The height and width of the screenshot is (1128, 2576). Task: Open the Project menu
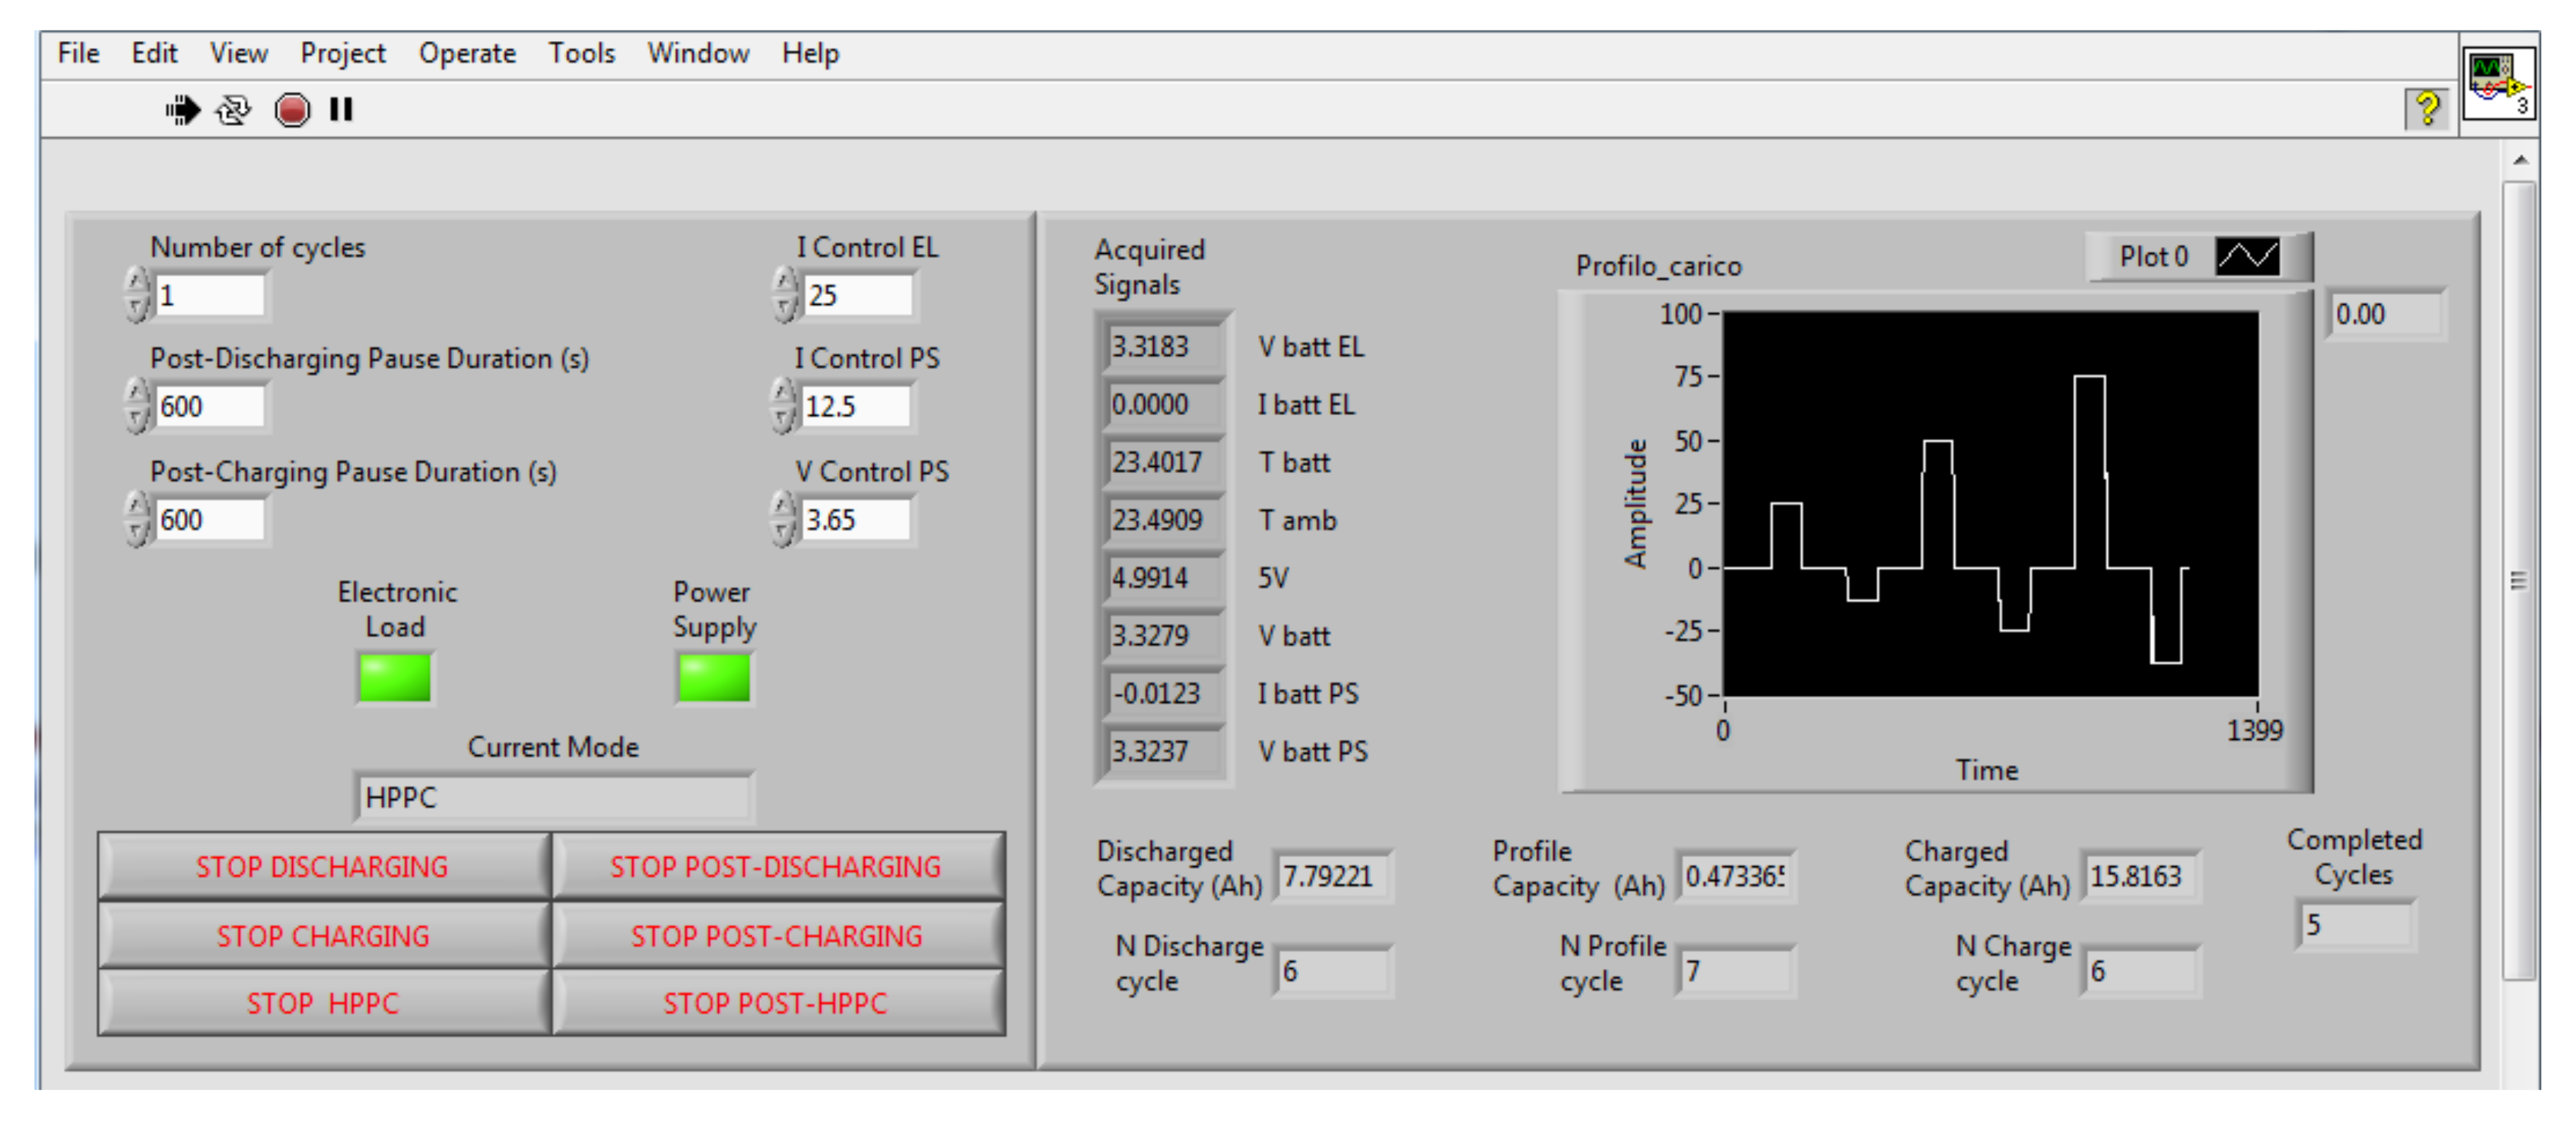click(343, 53)
